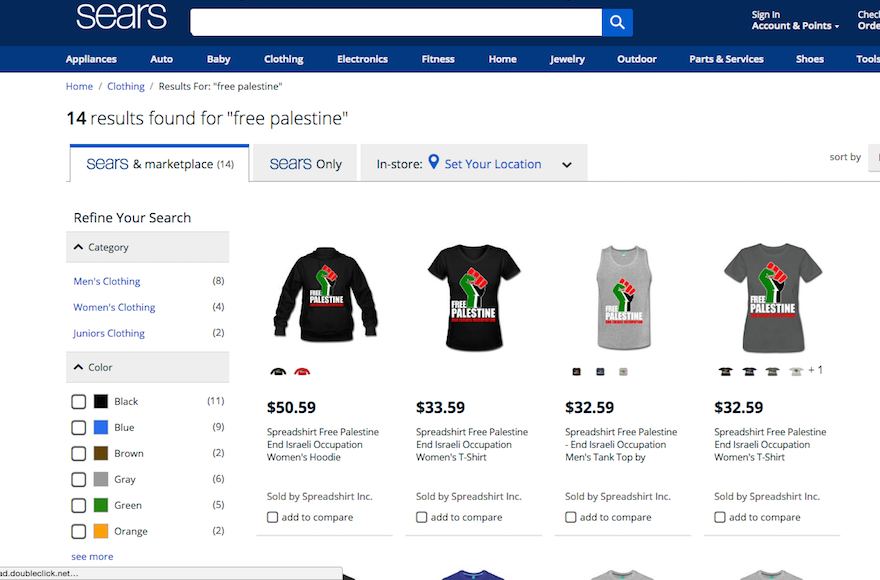This screenshot has width=880, height=580.
Task: Click the magnifying glass search button
Action: point(617,22)
